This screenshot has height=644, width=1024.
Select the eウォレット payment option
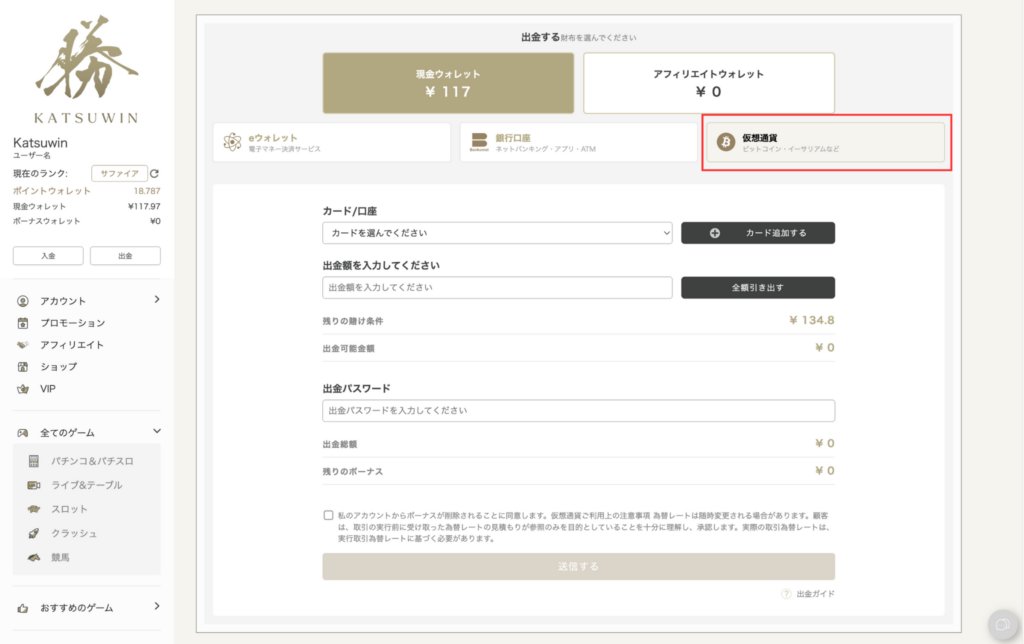[x=331, y=143]
